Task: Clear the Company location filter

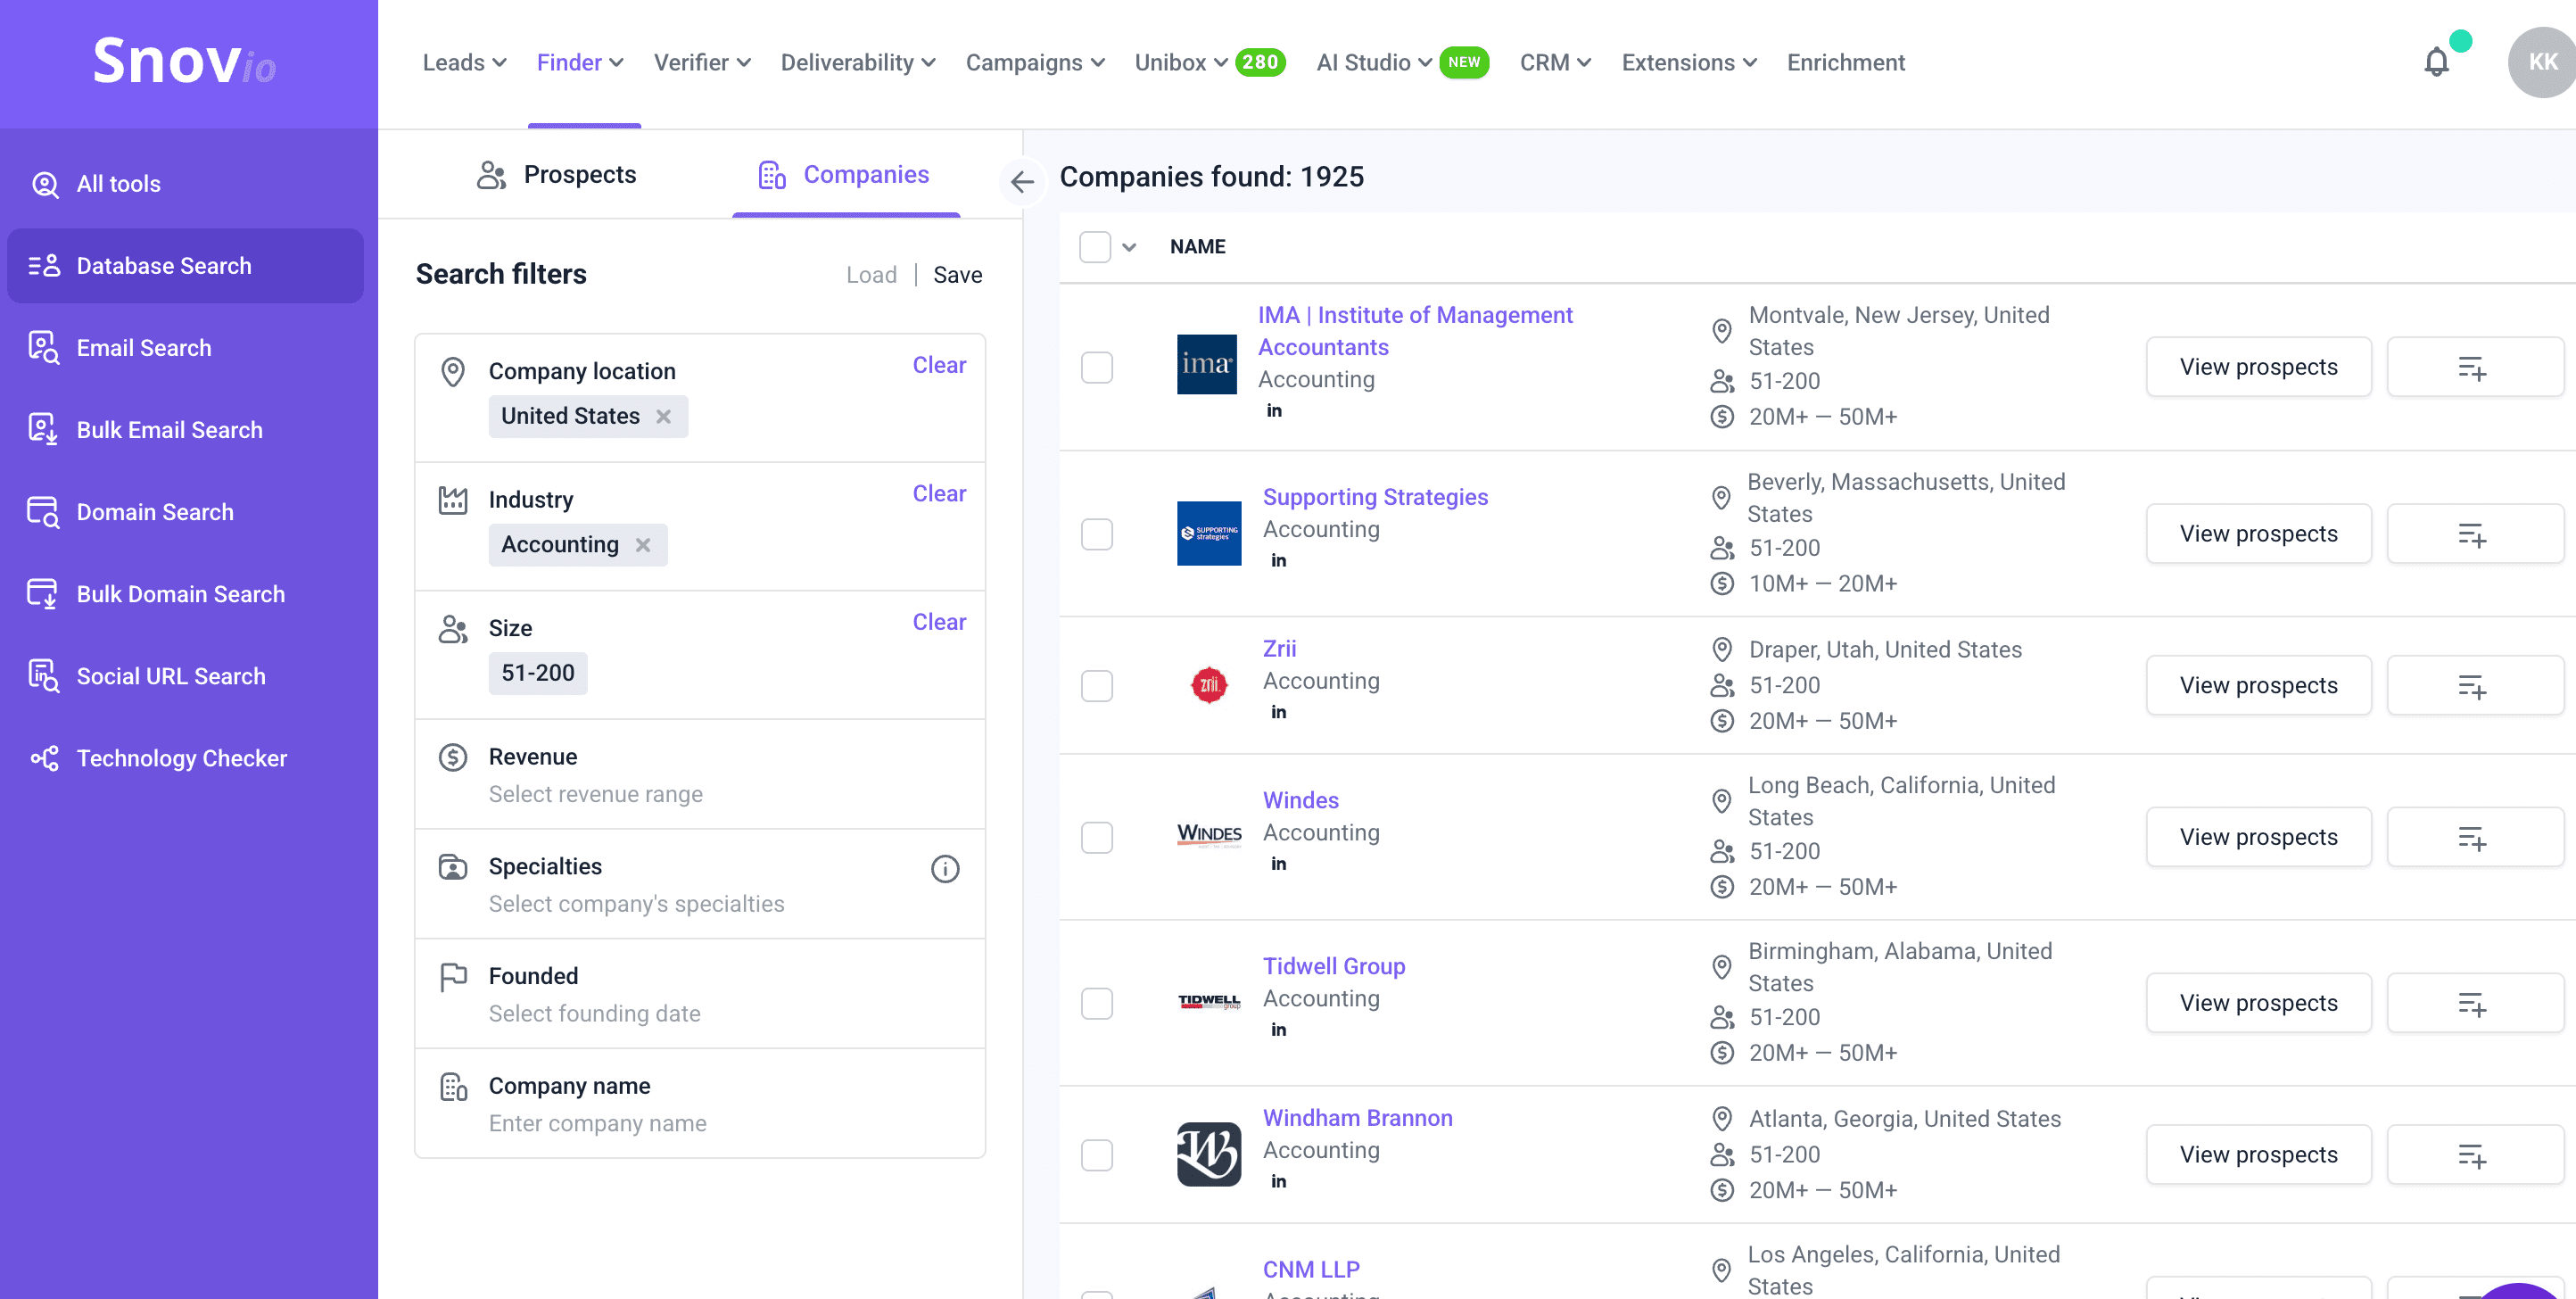Action: (x=939, y=365)
